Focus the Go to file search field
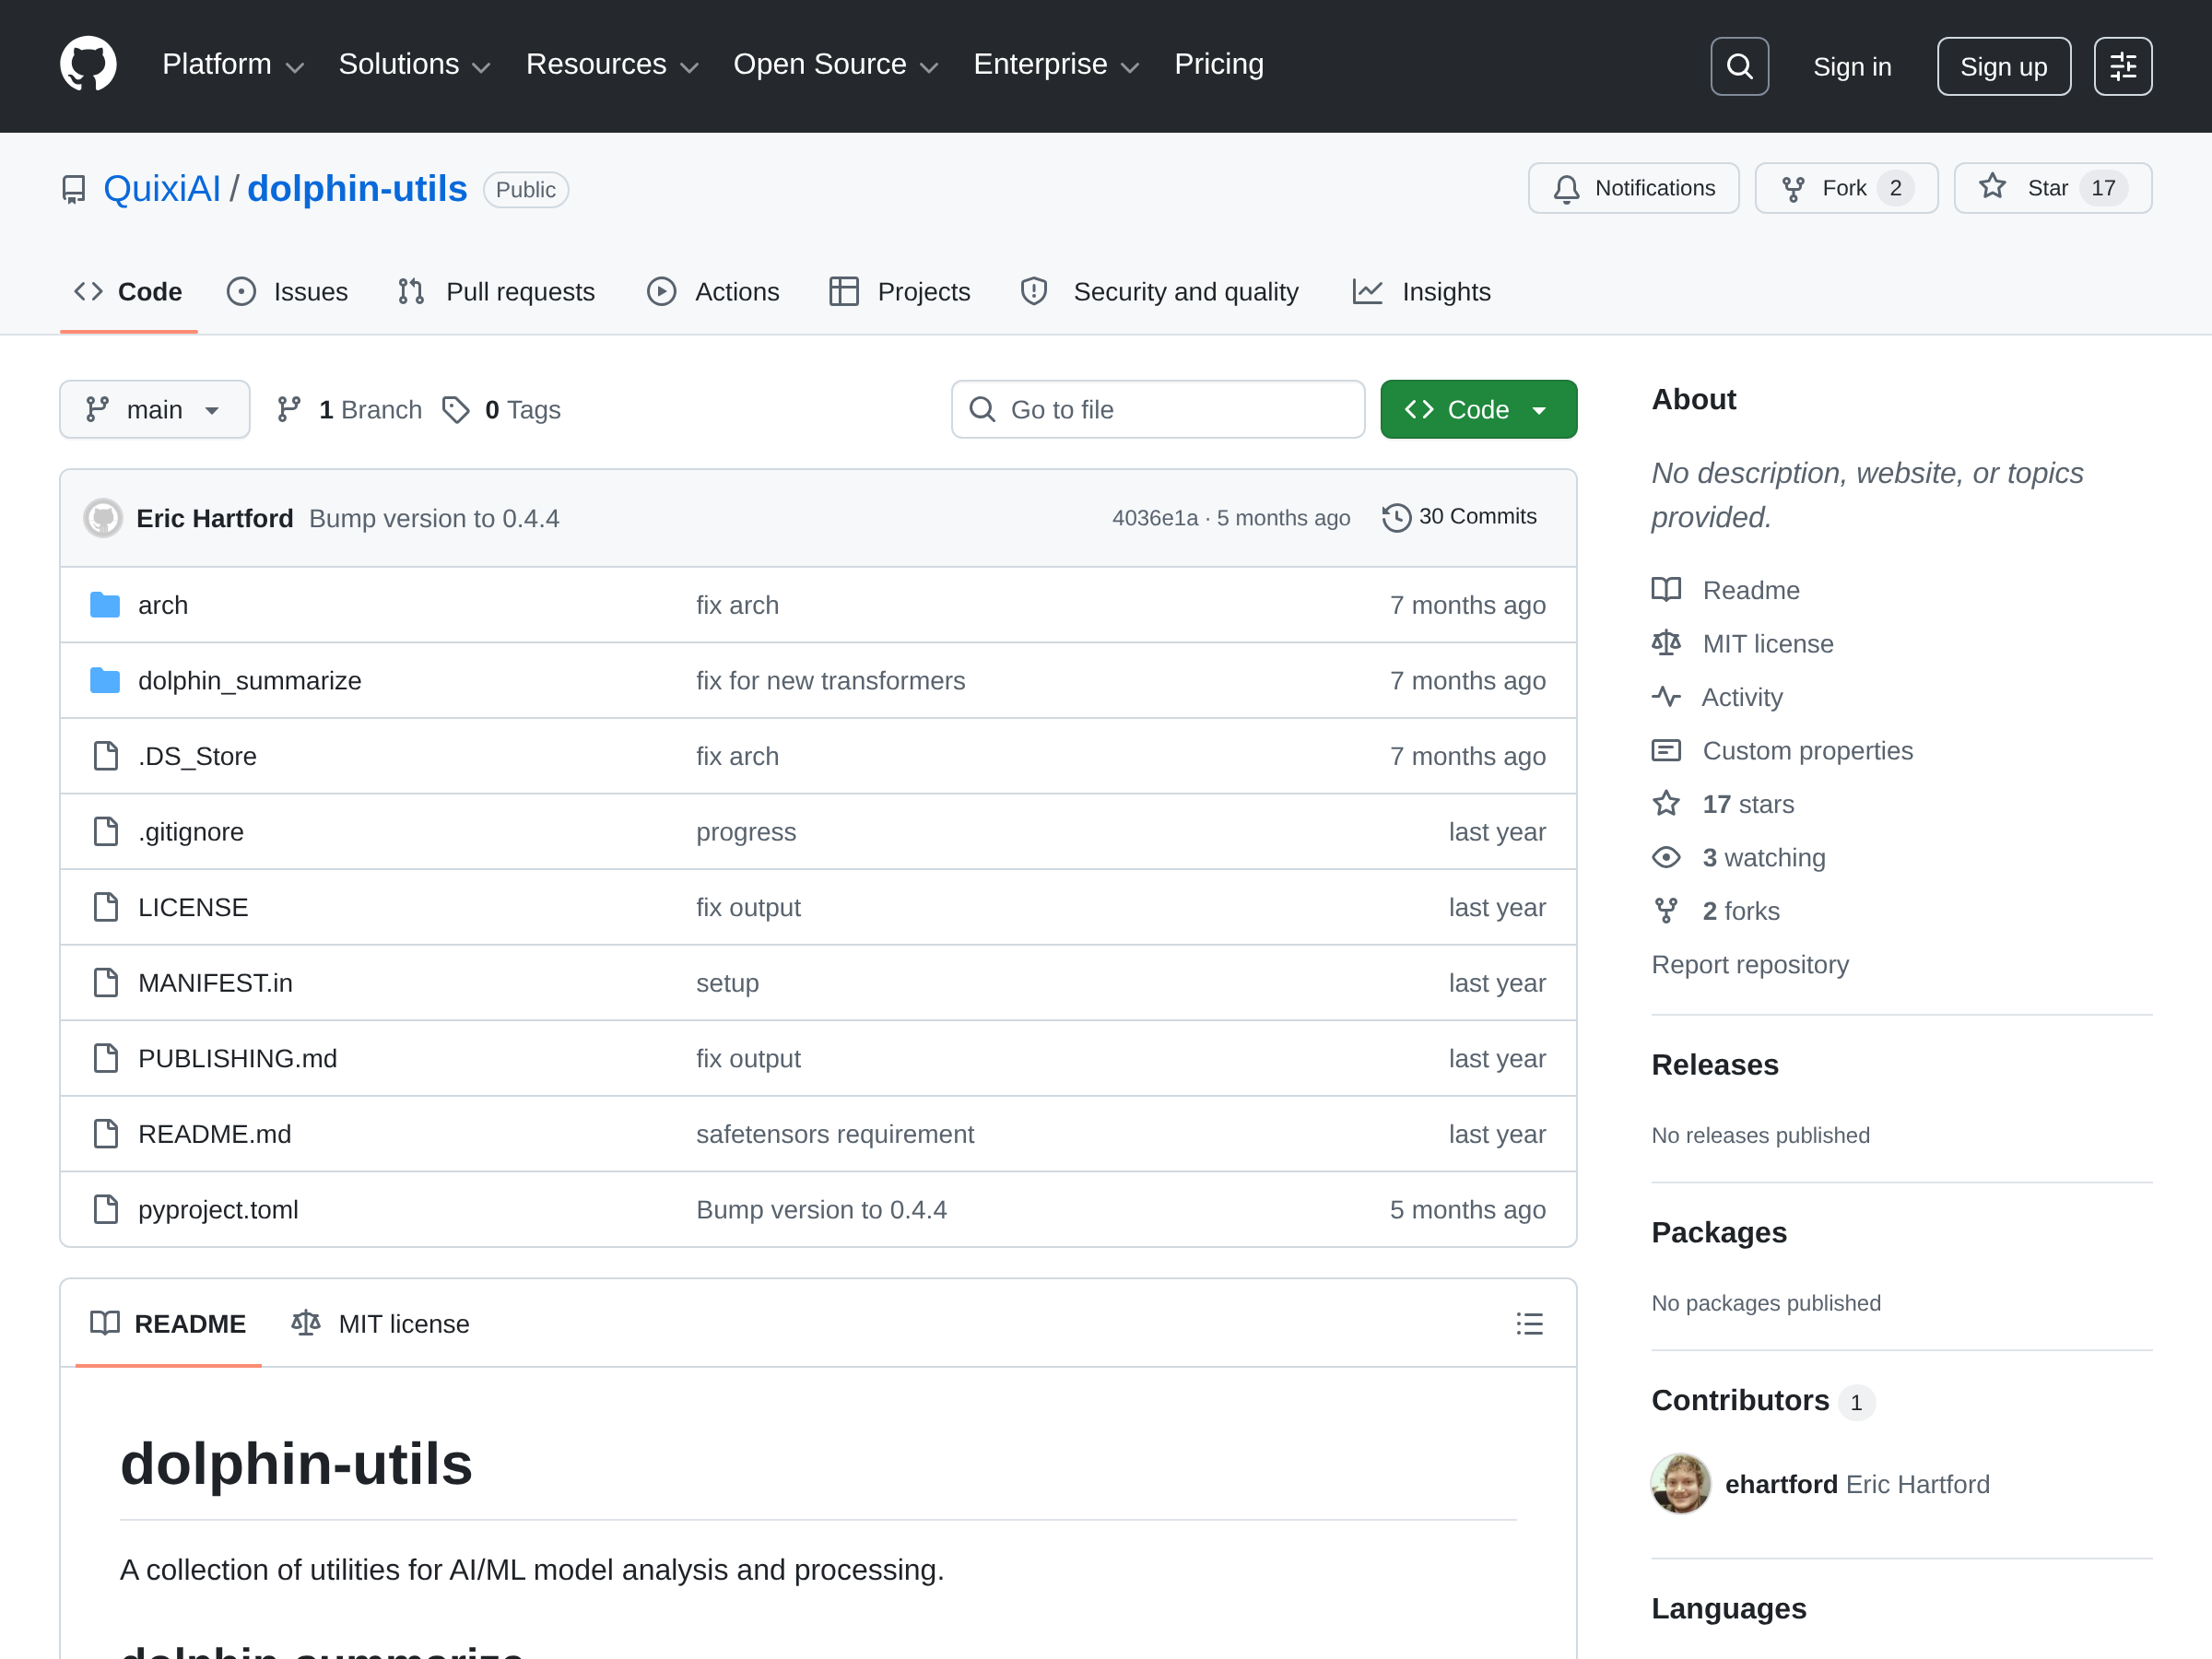This screenshot has height=1659, width=2212. 1158,409
